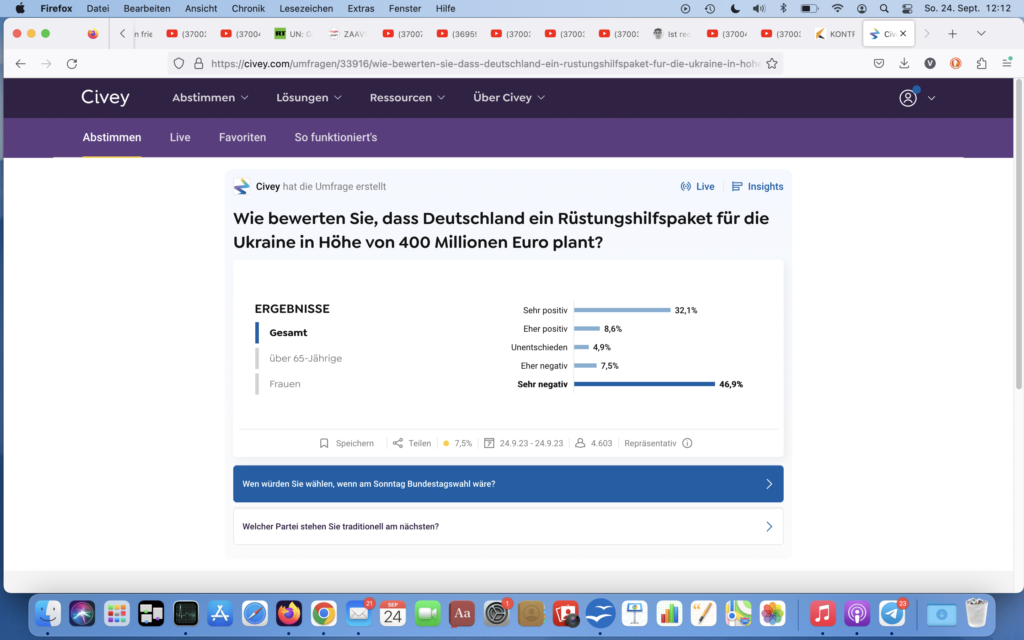Select the Gesamt results filter
The image size is (1024, 640).
click(288, 333)
